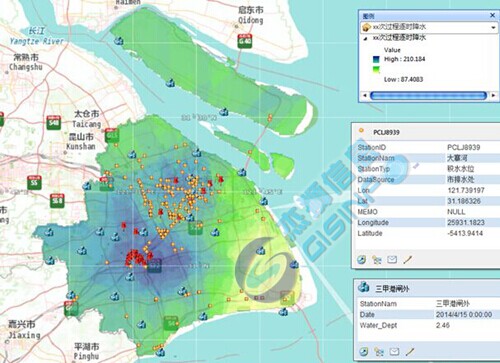Select the Water_Dept row in station popup
This screenshot has width=500, height=363.
coord(428,325)
